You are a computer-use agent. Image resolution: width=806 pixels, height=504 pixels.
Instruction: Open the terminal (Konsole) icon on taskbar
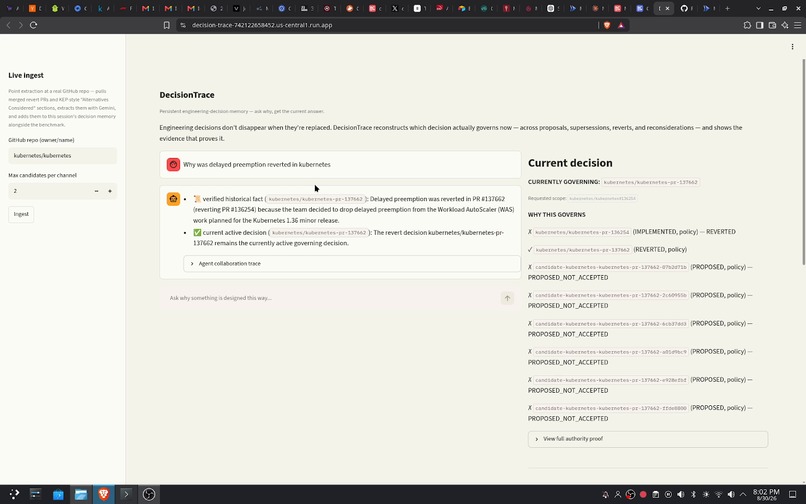point(126,494)
